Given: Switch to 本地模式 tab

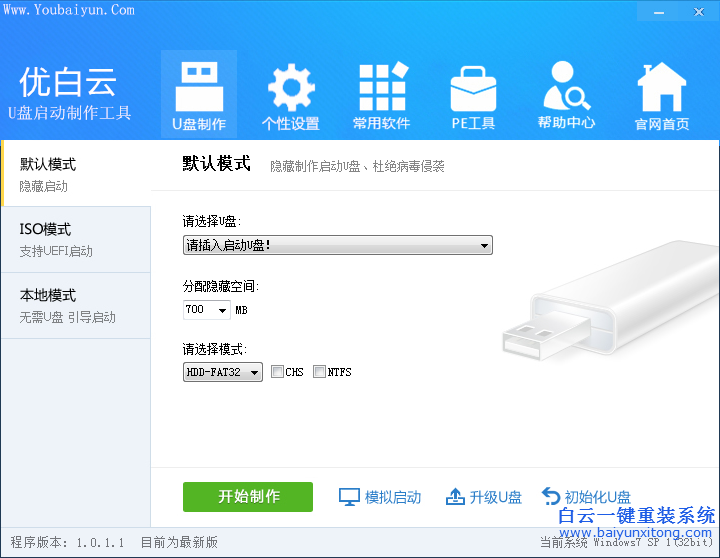Looking at the screenshot, I should tap(75, 305).
